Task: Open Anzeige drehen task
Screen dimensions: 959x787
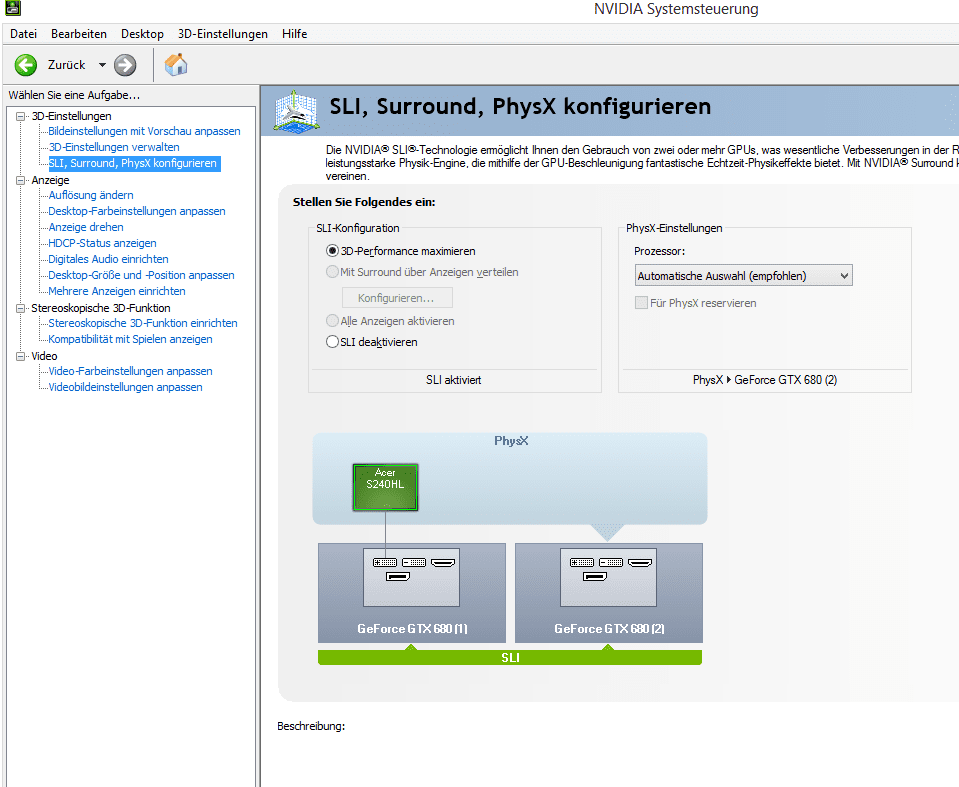Action: pyautogui.click(x=86, y=227)
